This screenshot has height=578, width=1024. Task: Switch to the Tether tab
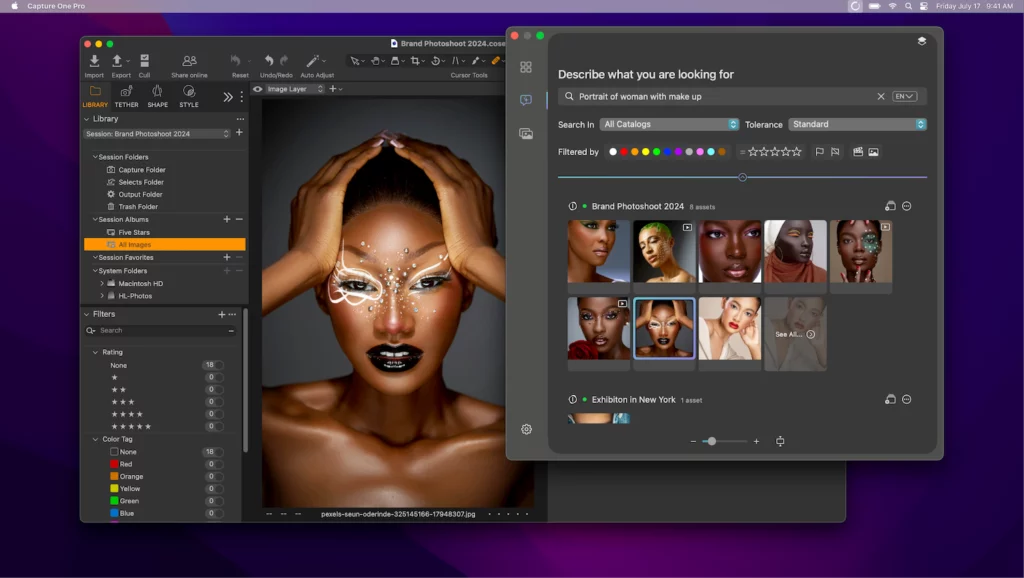point(126,96)
